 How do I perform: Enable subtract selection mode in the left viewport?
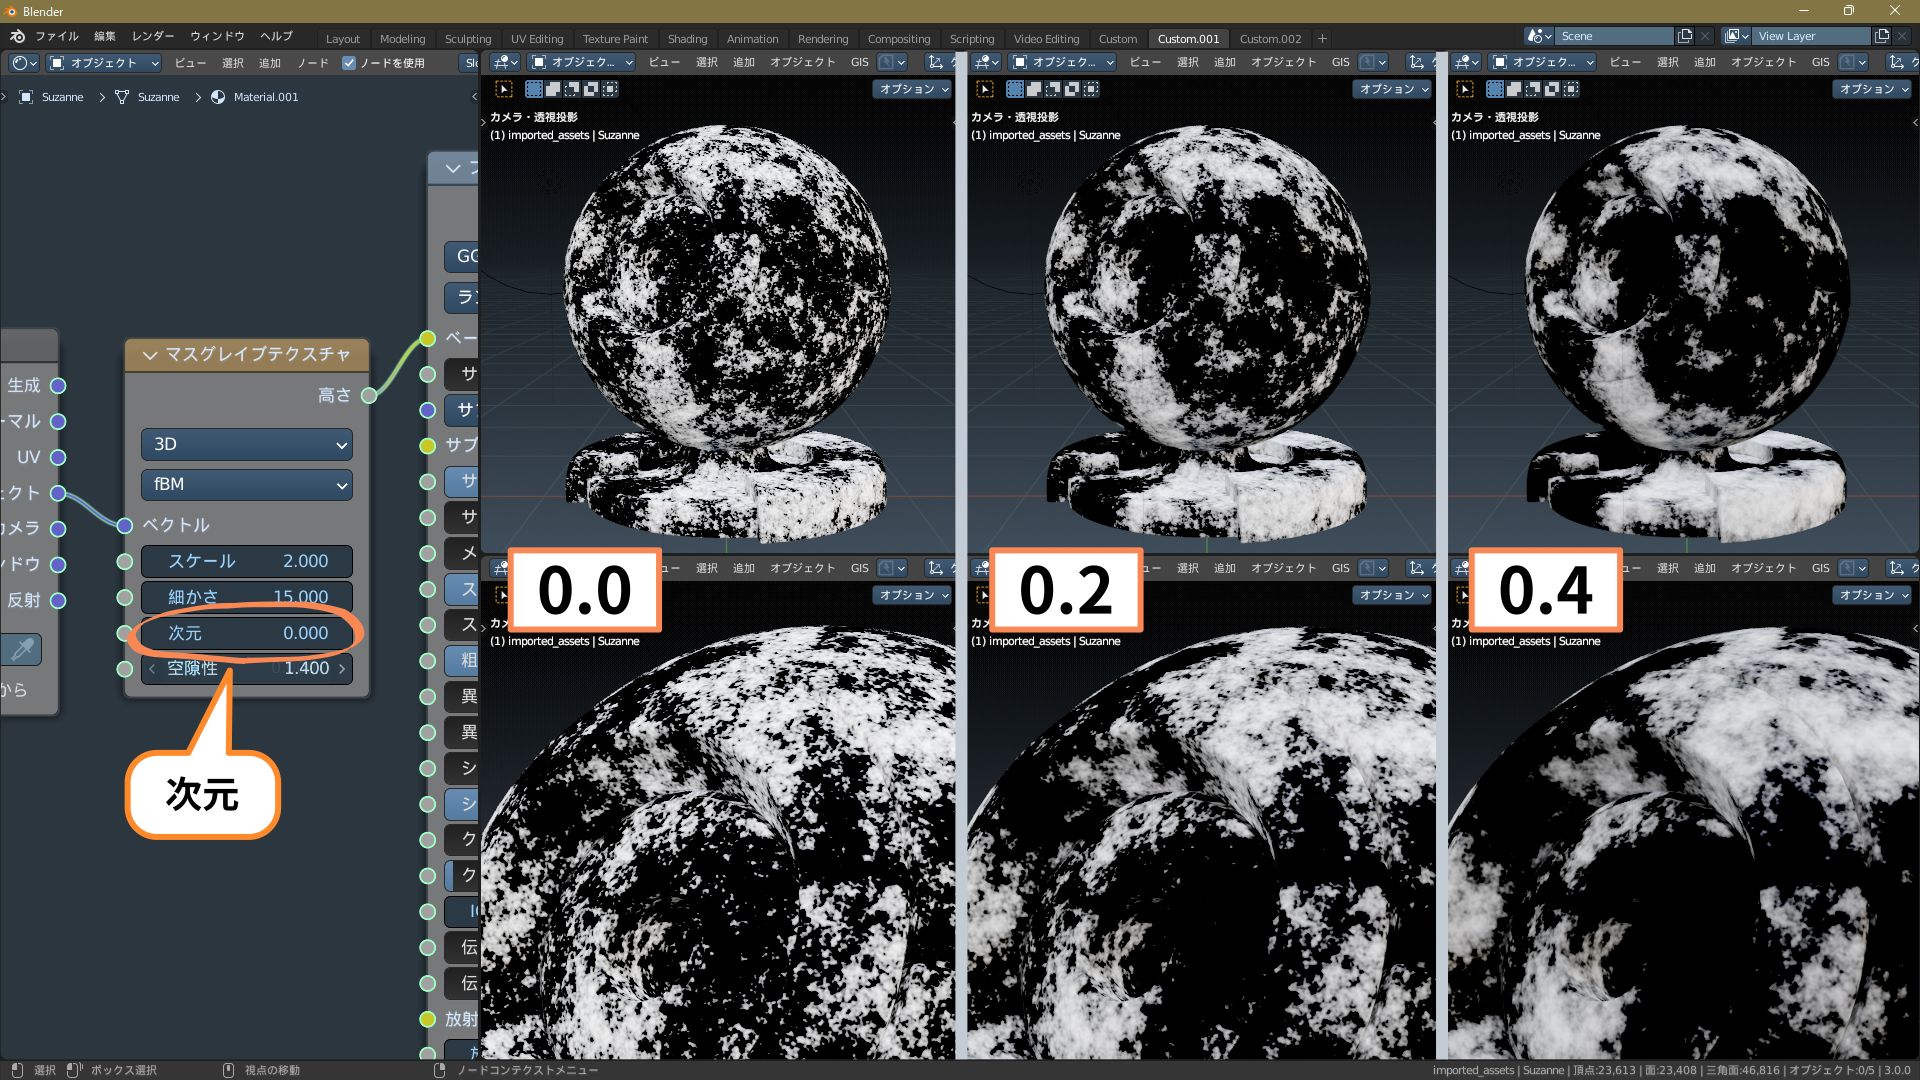click(x=572, y=89)
